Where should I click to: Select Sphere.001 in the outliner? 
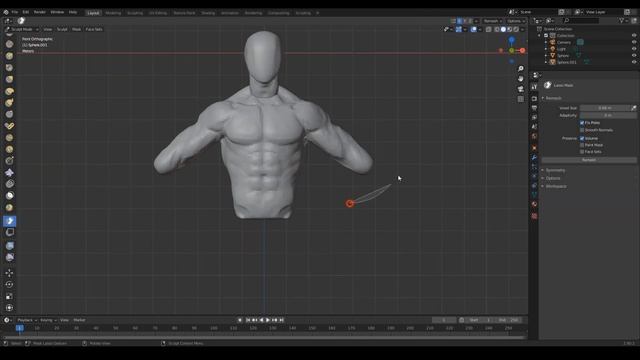(x=567, y=62)
